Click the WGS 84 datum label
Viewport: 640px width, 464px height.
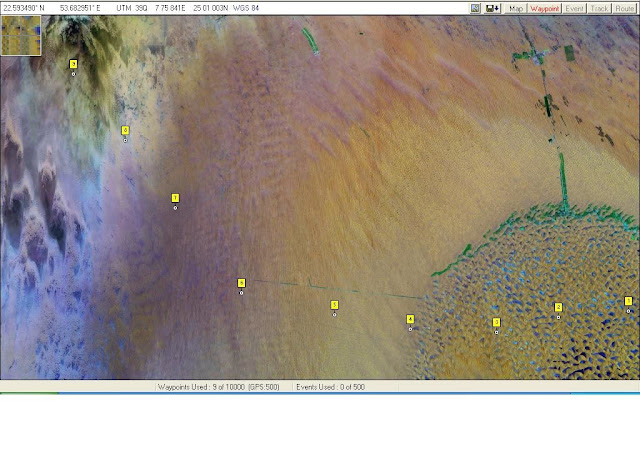[246, 8]
